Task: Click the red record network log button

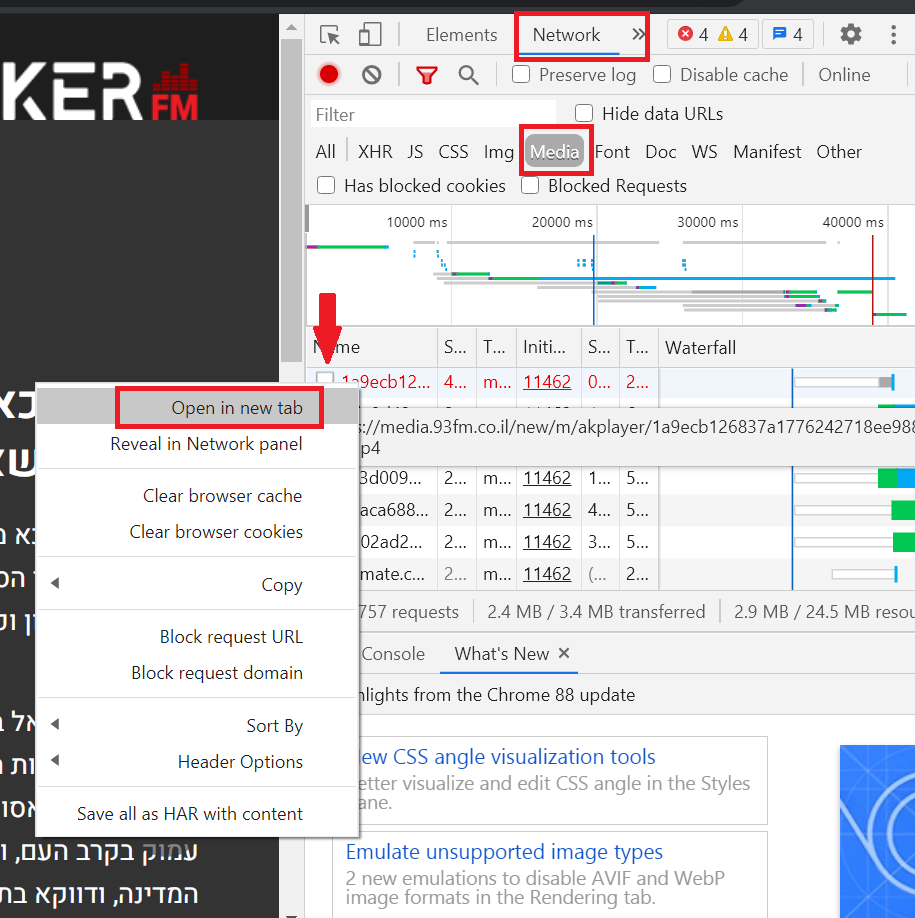Action: pos(329,74)
